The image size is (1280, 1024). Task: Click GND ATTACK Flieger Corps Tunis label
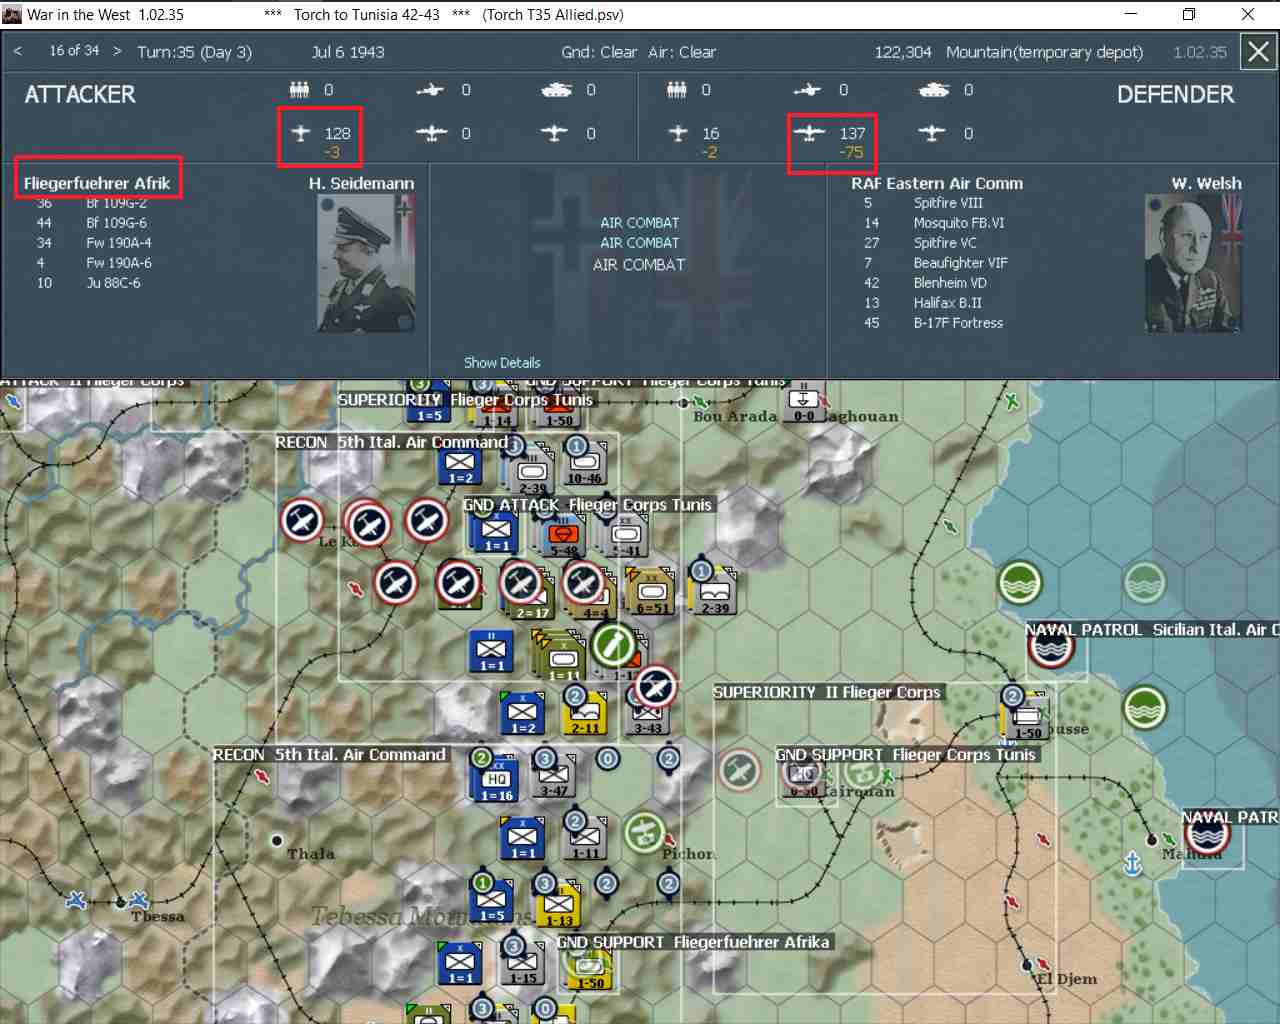point(587,505)
